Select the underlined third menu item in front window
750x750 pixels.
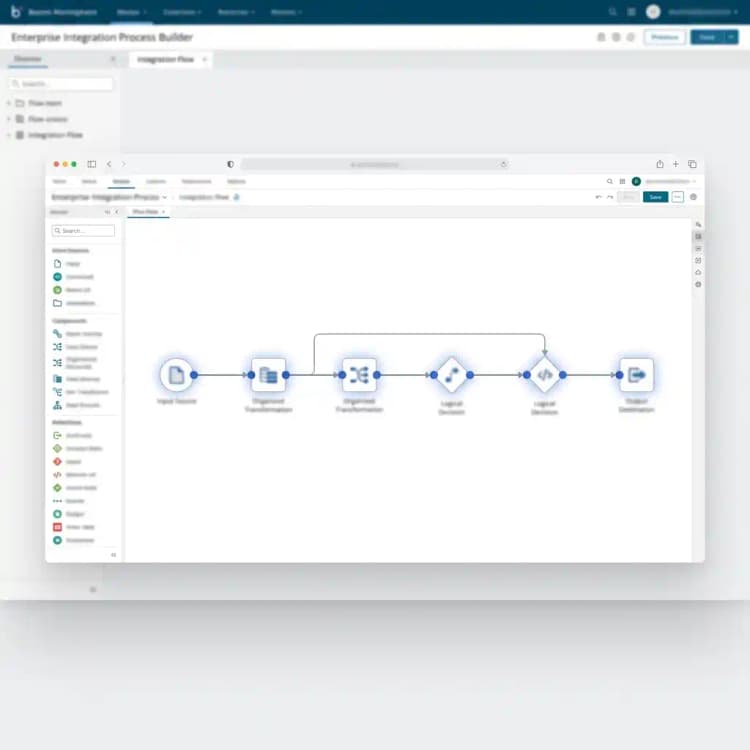[121, 181]
